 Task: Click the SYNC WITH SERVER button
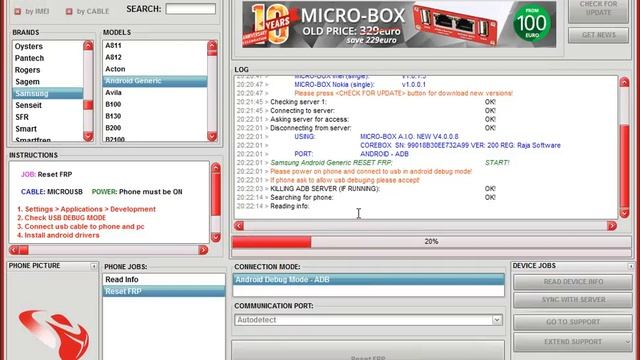[x=573, y=300]
